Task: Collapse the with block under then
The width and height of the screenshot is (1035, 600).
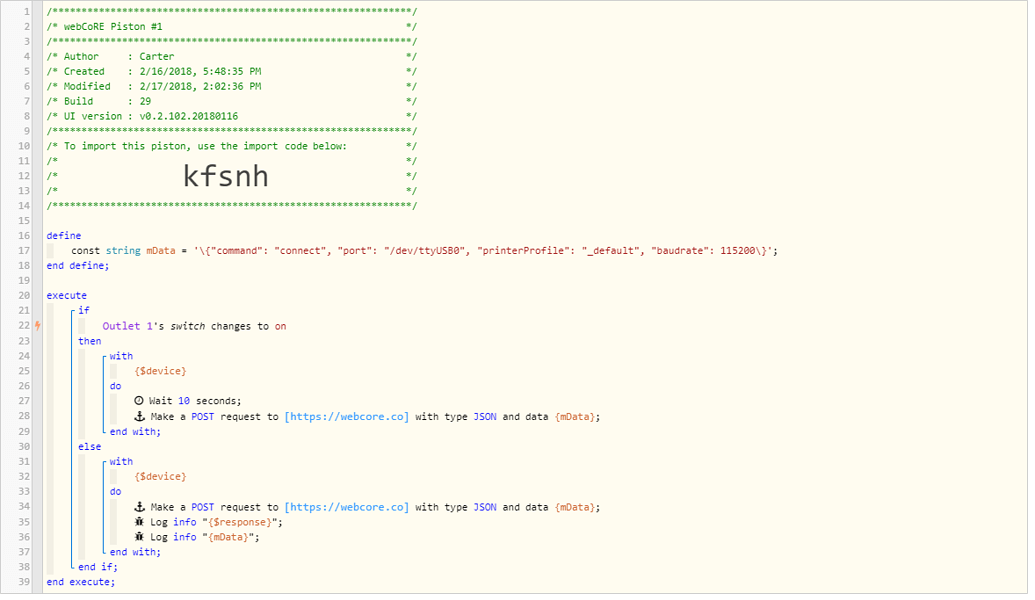Action: coord(104,355)
